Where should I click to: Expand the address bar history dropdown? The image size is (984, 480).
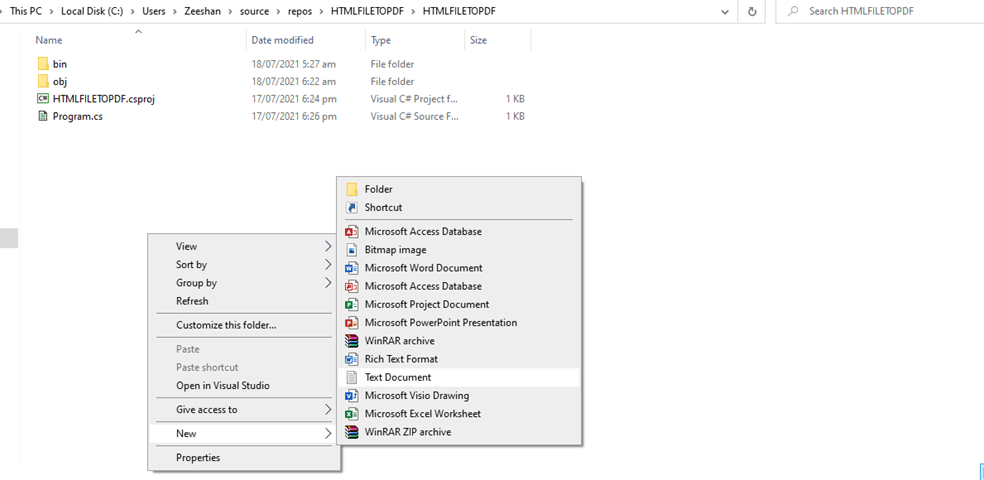(x=725, y=11)
